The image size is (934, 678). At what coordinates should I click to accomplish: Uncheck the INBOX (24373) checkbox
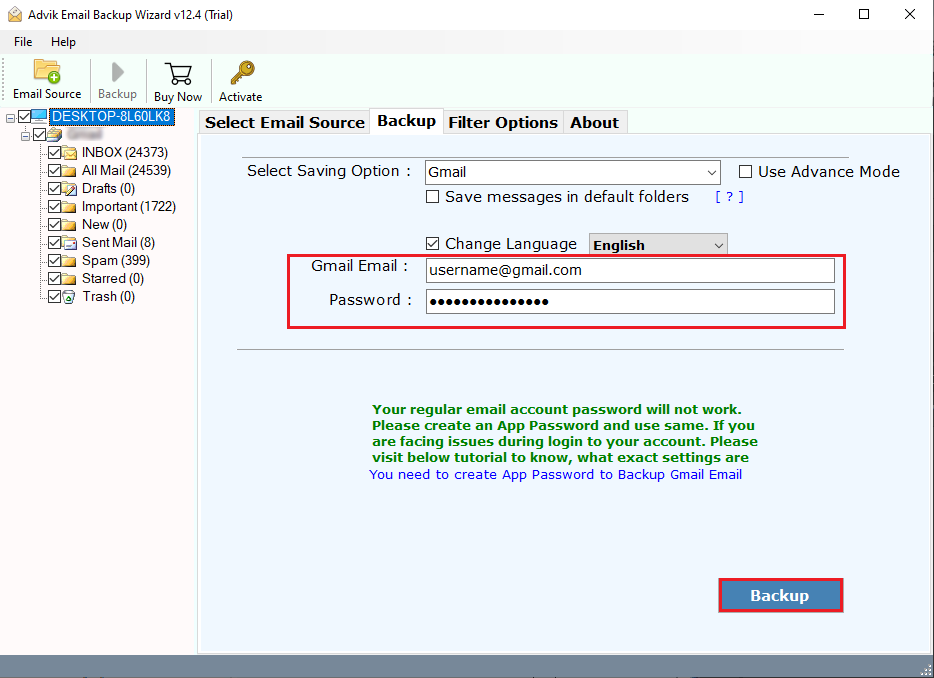tap(54, 153)
